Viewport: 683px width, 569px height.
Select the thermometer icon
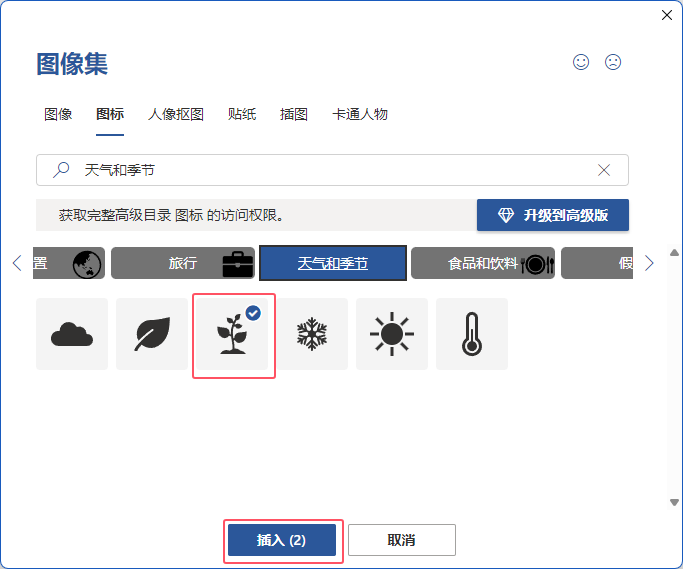472,334
